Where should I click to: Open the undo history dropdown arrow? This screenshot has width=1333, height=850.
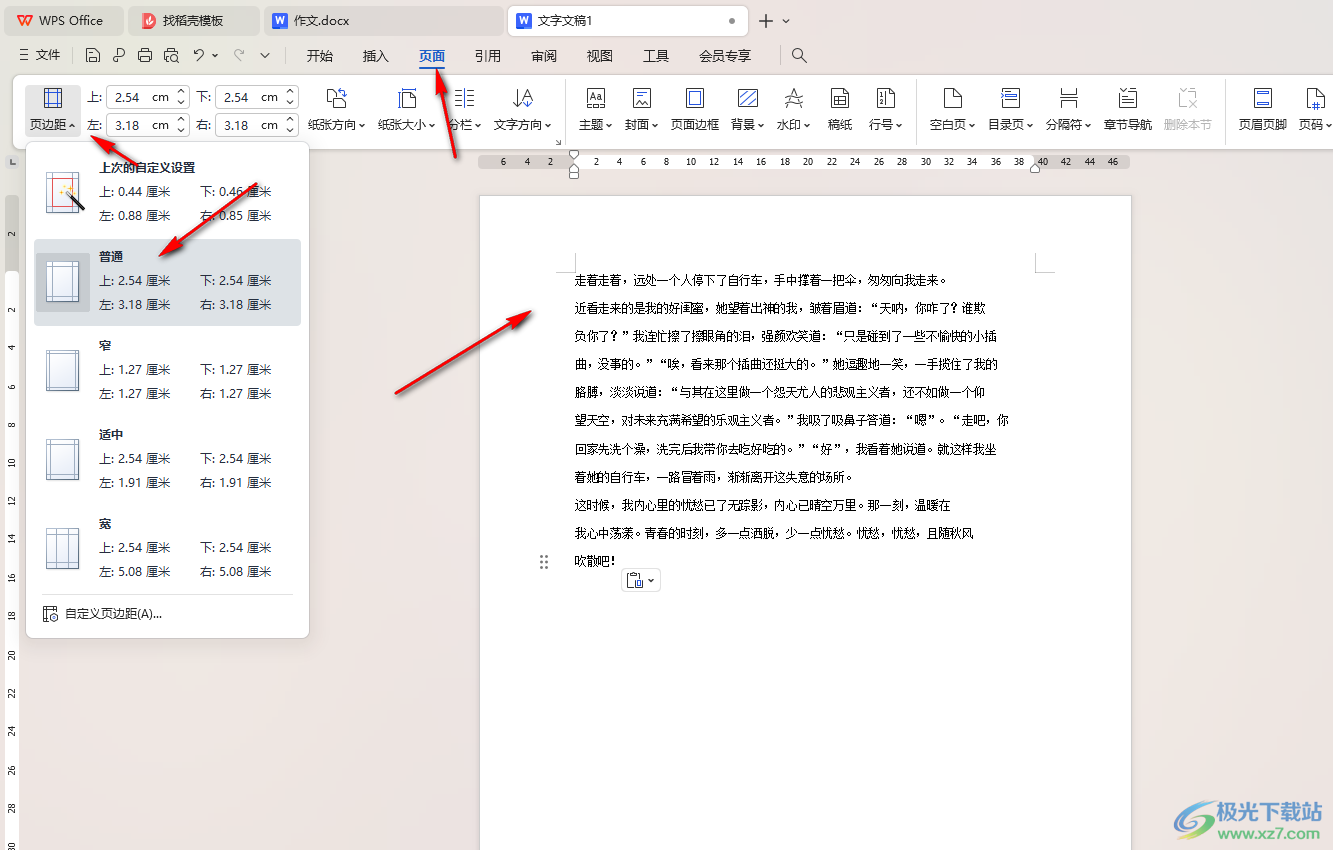pyautogui.click(x=215, y=56)
